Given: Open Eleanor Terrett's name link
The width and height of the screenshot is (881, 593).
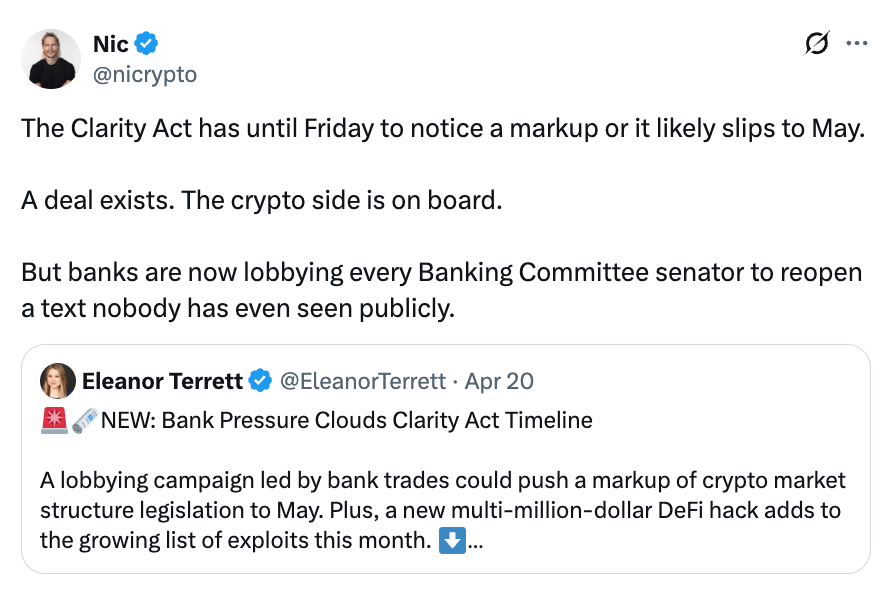Looking at the screenshot, I should point(162,381).
